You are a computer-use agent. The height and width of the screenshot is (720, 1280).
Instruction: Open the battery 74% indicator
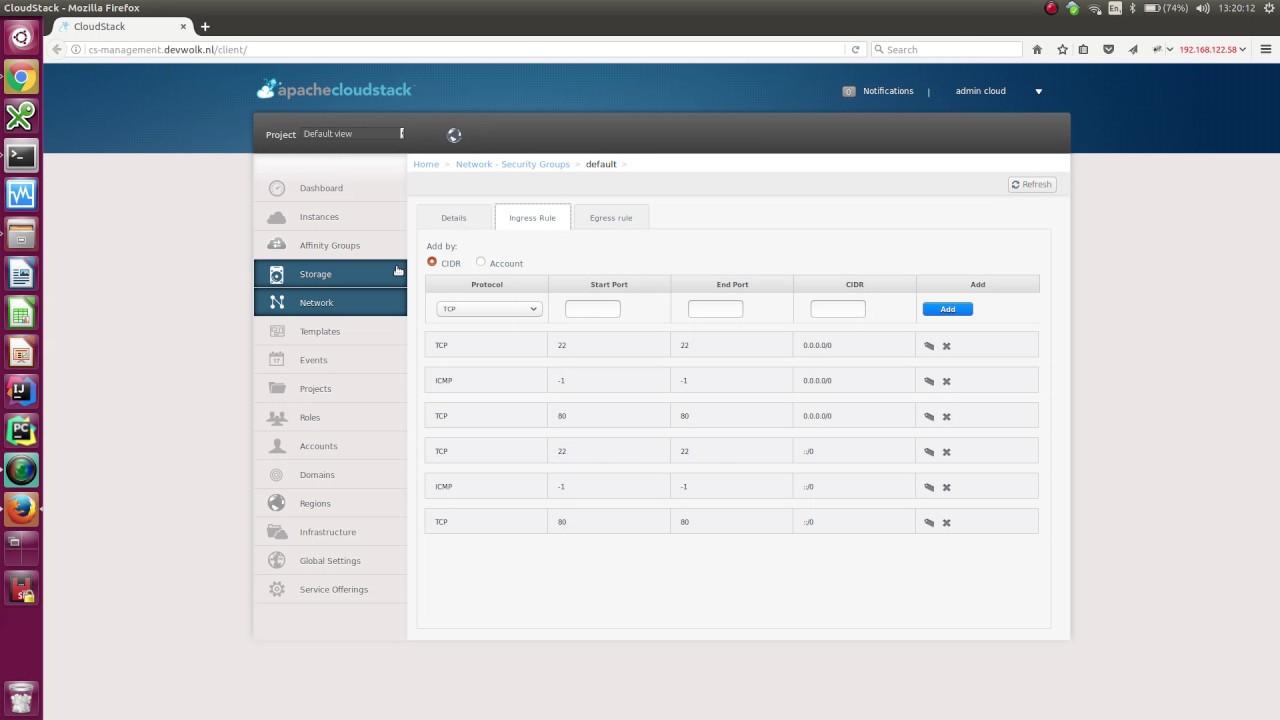(1166, 8)
